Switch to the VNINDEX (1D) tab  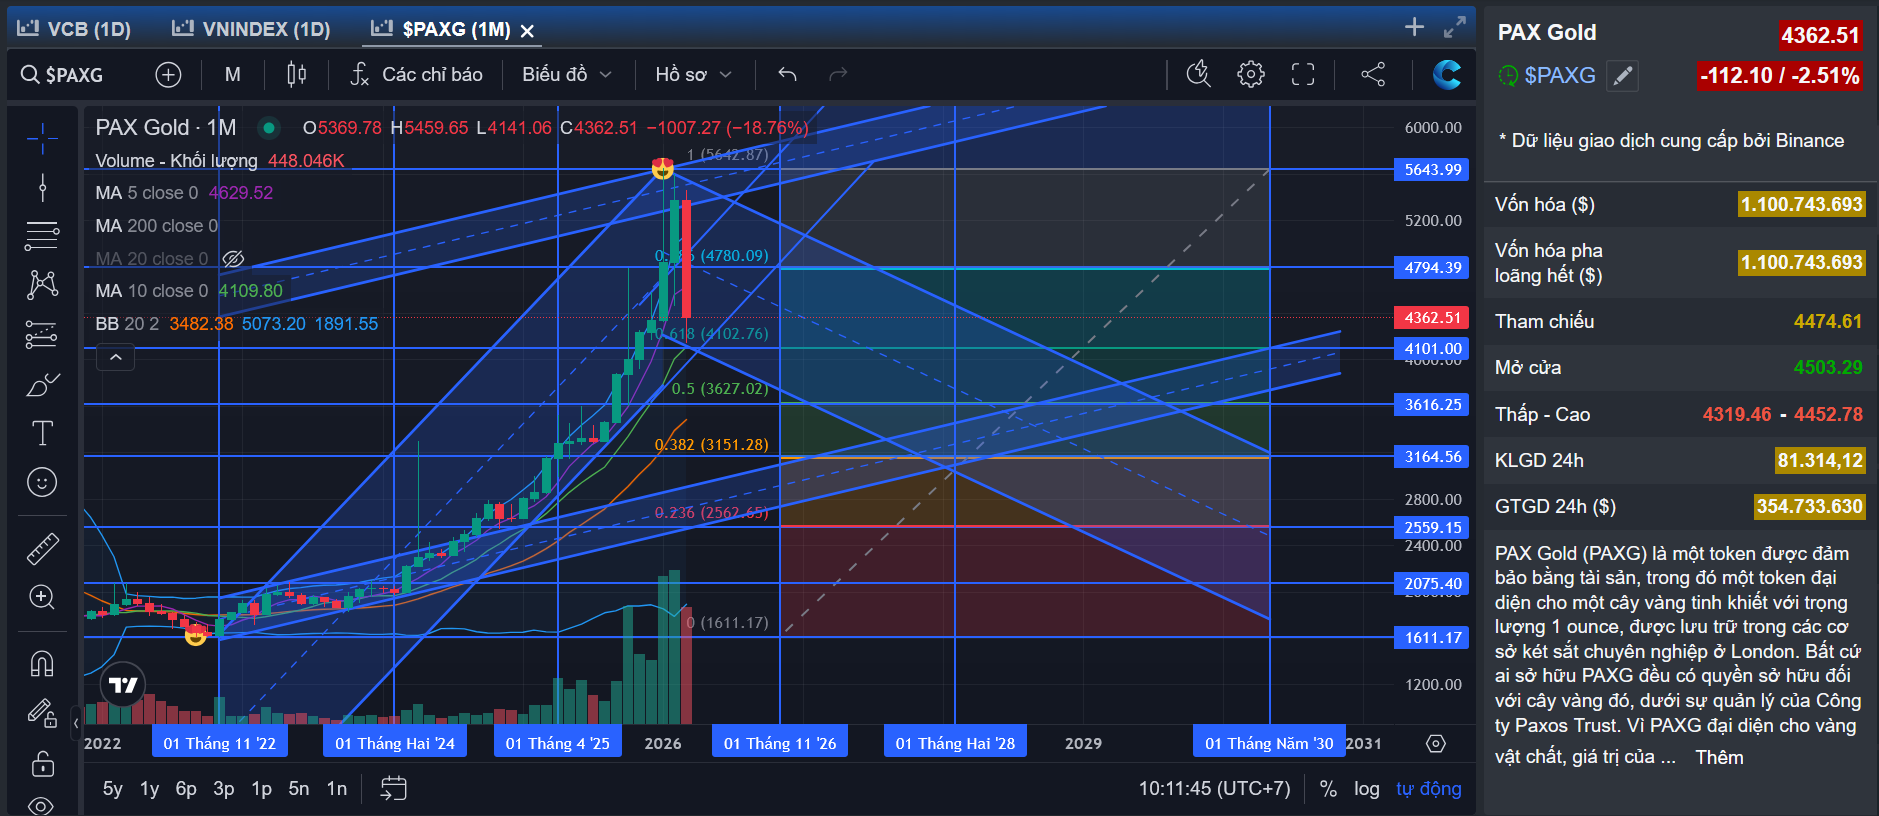251,29
